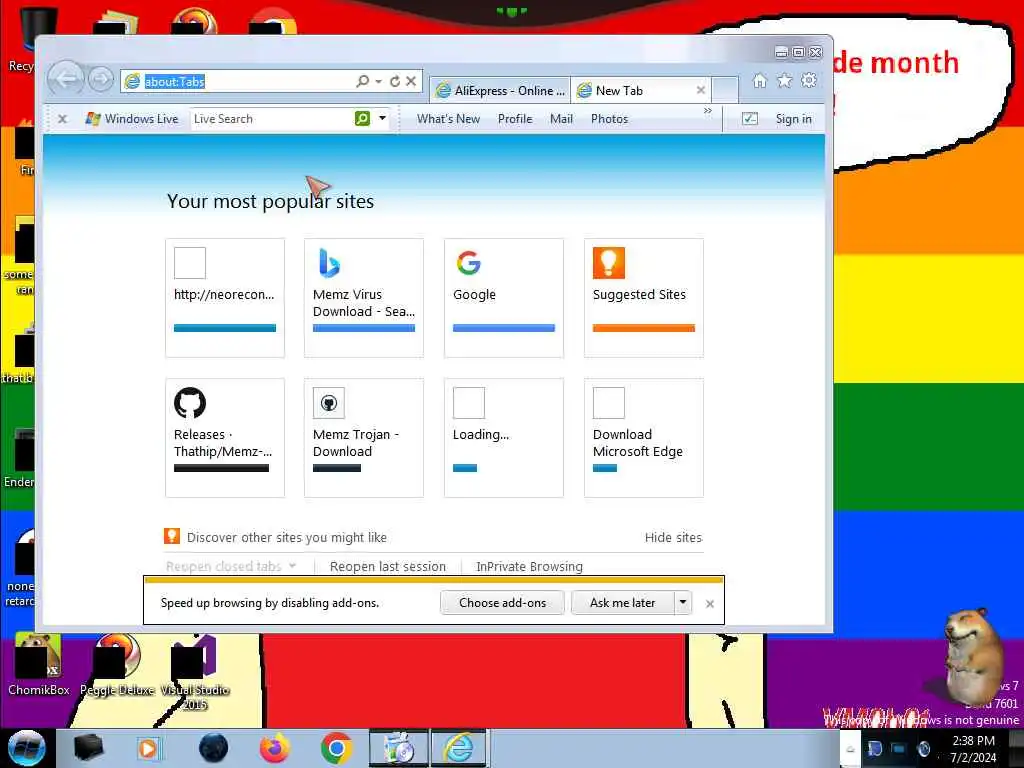1024x768 pixels.
Task: Open the Loading... site tile
Action: (504, 438)
